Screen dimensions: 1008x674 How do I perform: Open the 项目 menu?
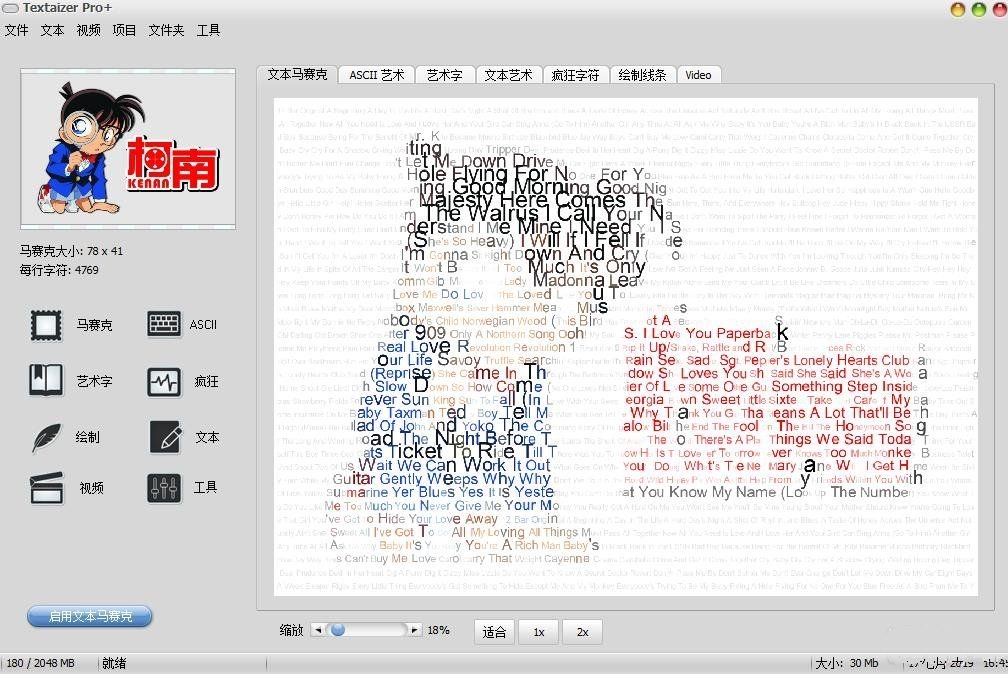tap(124, 30)
